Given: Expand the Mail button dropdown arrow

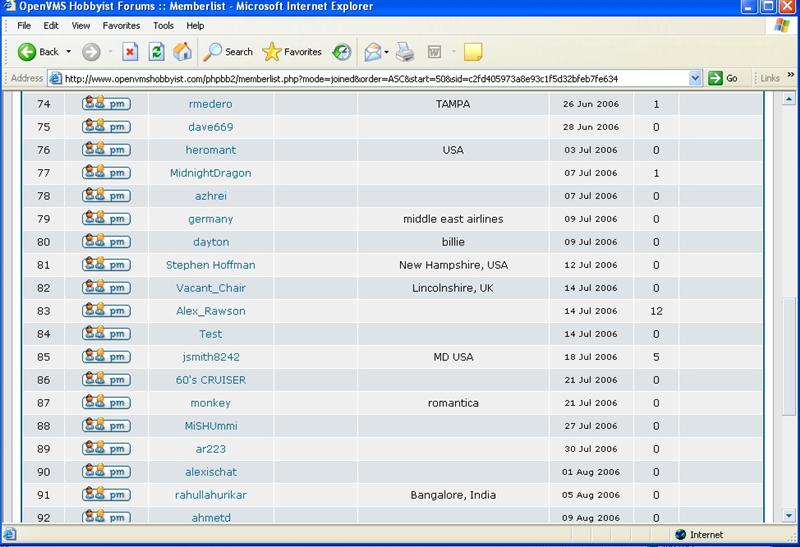Looking at the screenshot, I should [386, 52].
